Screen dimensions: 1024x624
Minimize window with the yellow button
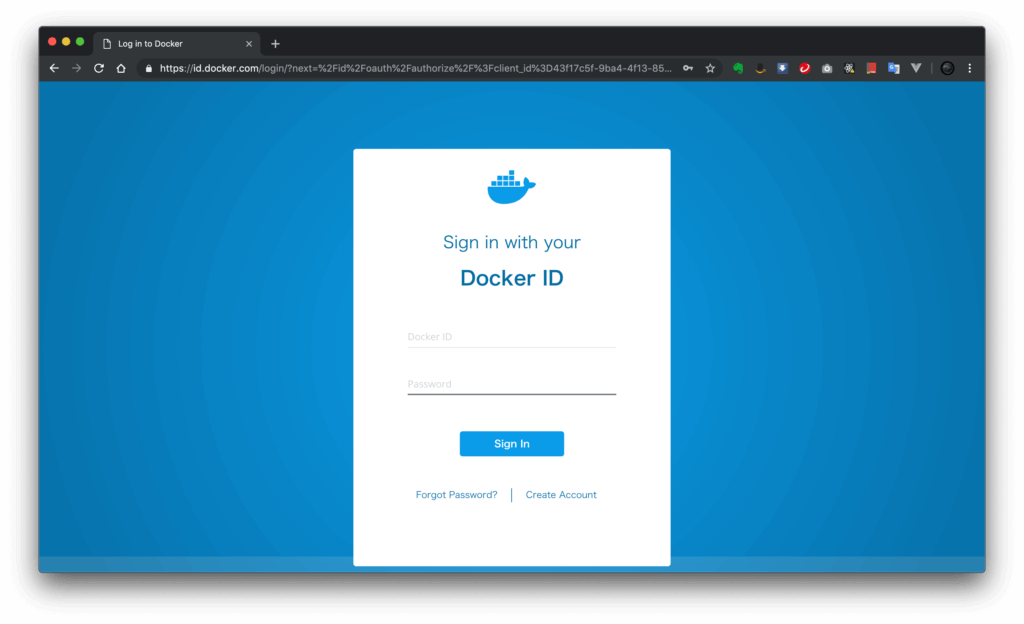click(66, 42)
